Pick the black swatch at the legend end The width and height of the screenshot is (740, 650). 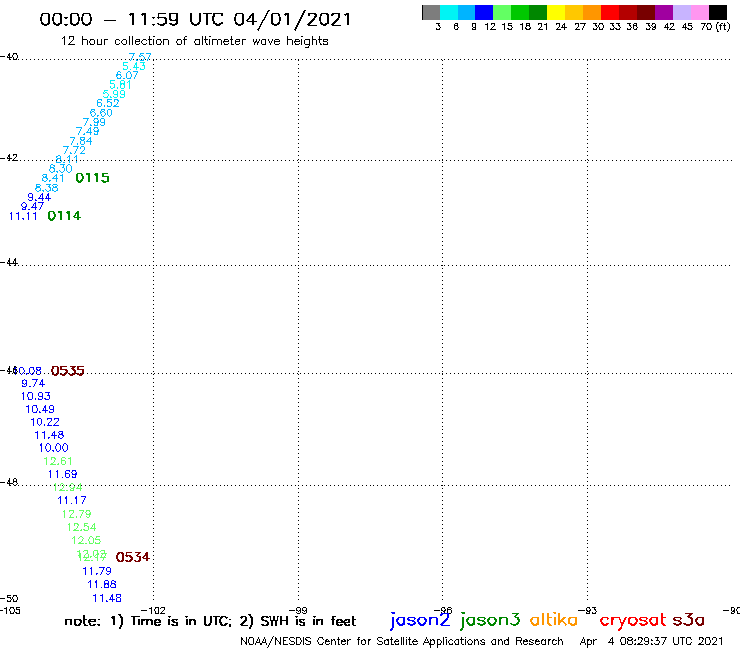coord(717,12)
